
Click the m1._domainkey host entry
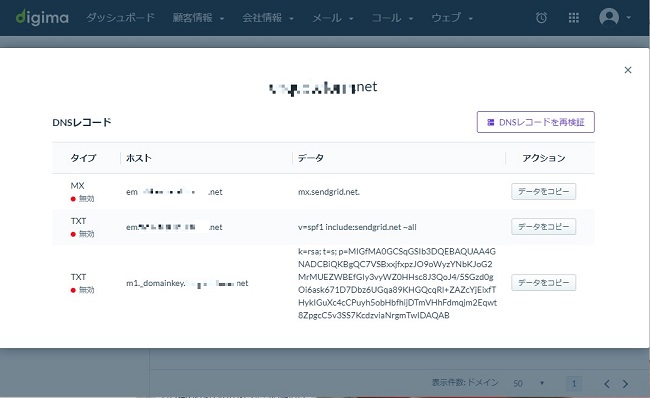(x=187, y=283)
